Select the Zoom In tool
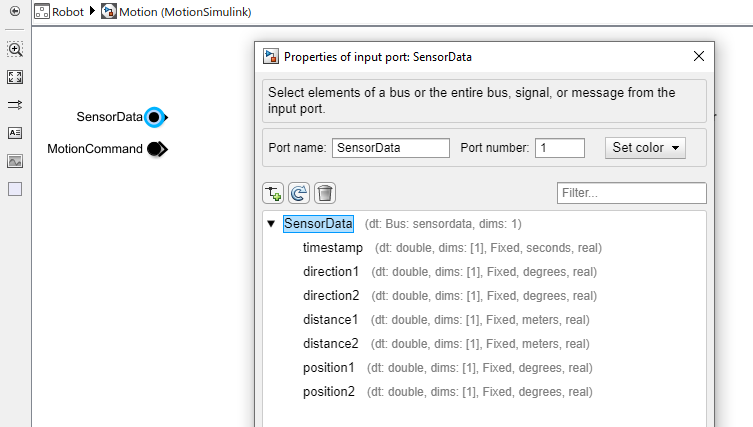The height and width of the screenshot is (427, 753). pyautogui.click(x=15, y=49)
